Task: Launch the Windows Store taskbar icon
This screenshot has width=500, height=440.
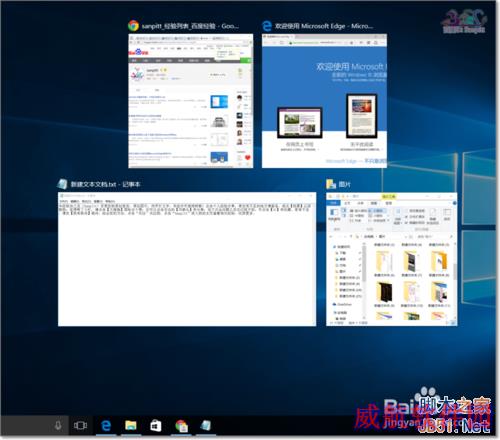Action: (x=156, y=426)
